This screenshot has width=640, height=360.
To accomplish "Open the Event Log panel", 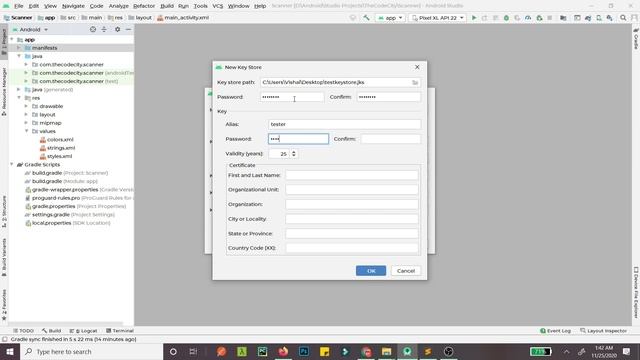I will click(x=555, y=331).
